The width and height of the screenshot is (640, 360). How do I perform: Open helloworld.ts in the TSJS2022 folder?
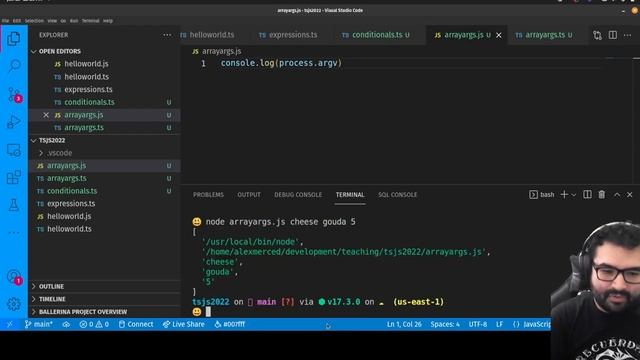[x=69, y=229]
